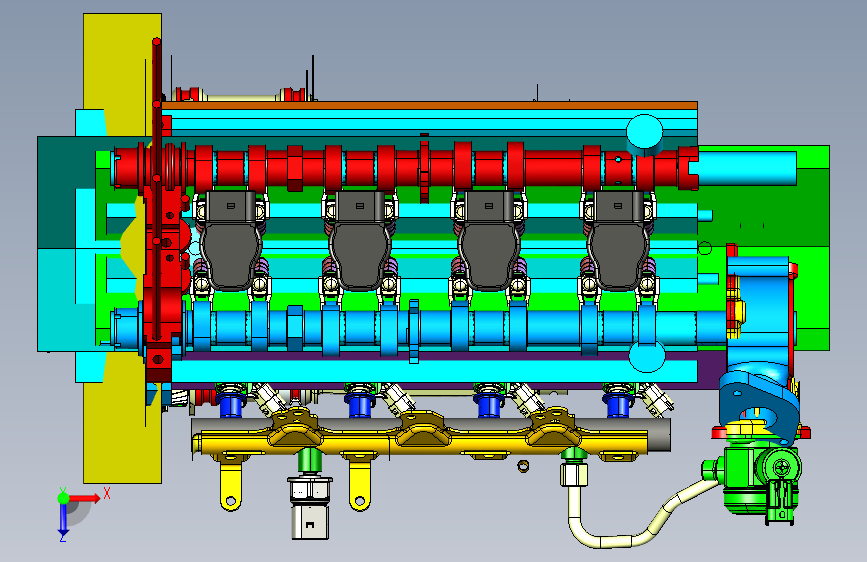Viewport: 867px width, 562px height.
Task: Select the cyan round cap near lower camshaft end
Action: pos(647,355)
